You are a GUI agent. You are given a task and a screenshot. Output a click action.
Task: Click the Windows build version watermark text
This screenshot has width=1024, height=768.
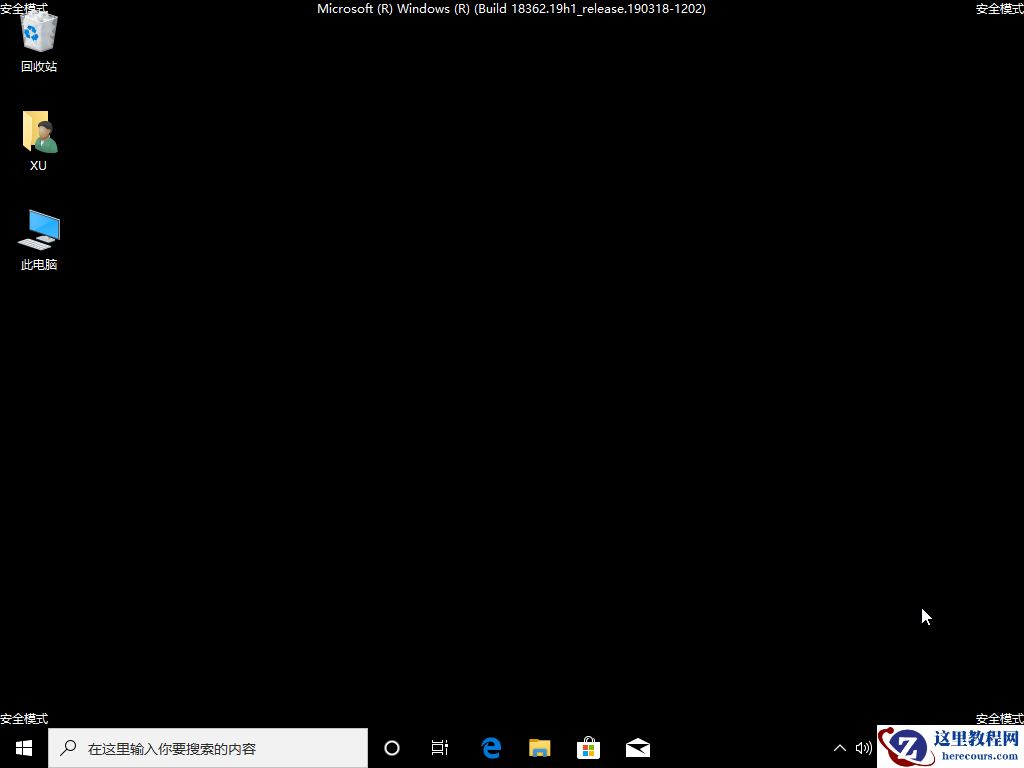(511, 8)
